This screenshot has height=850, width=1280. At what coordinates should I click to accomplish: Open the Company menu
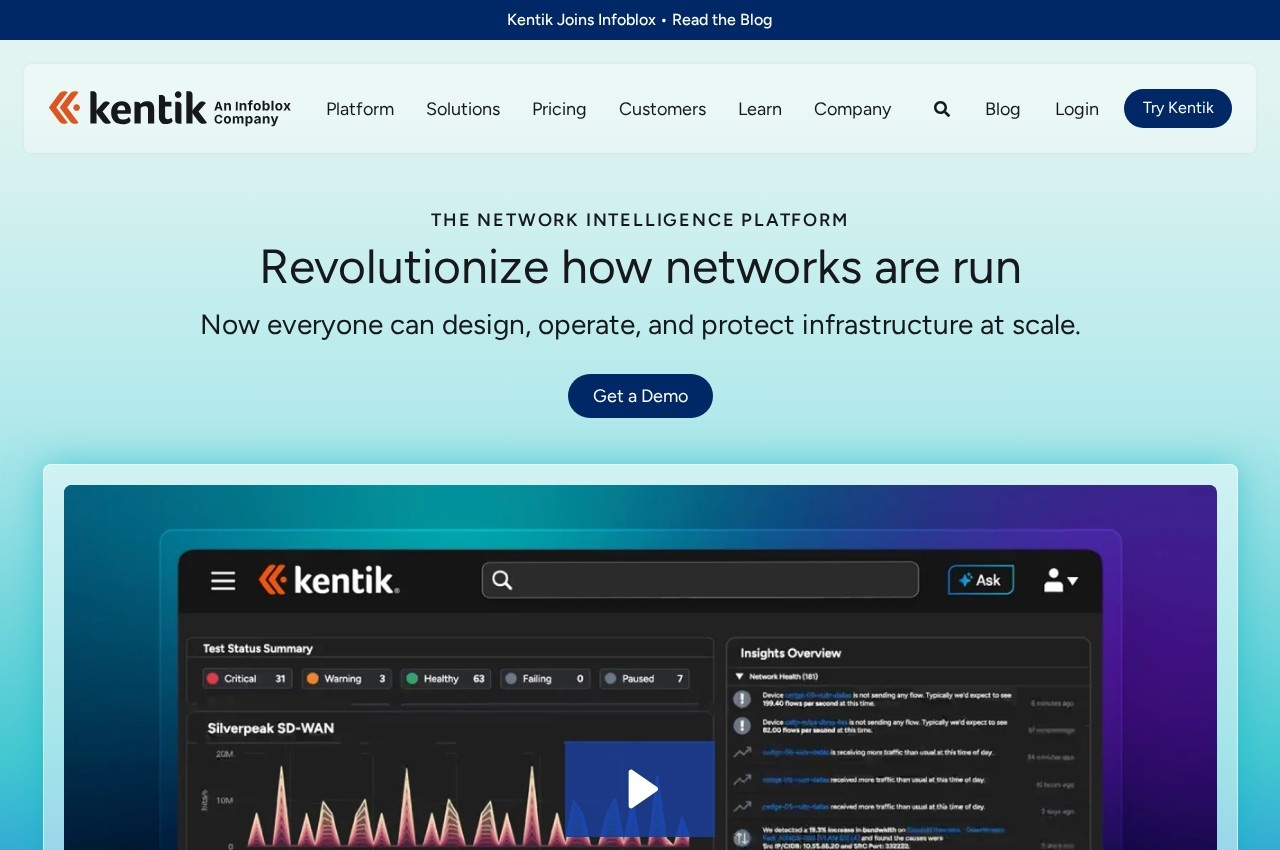click(x=852, y=109)
